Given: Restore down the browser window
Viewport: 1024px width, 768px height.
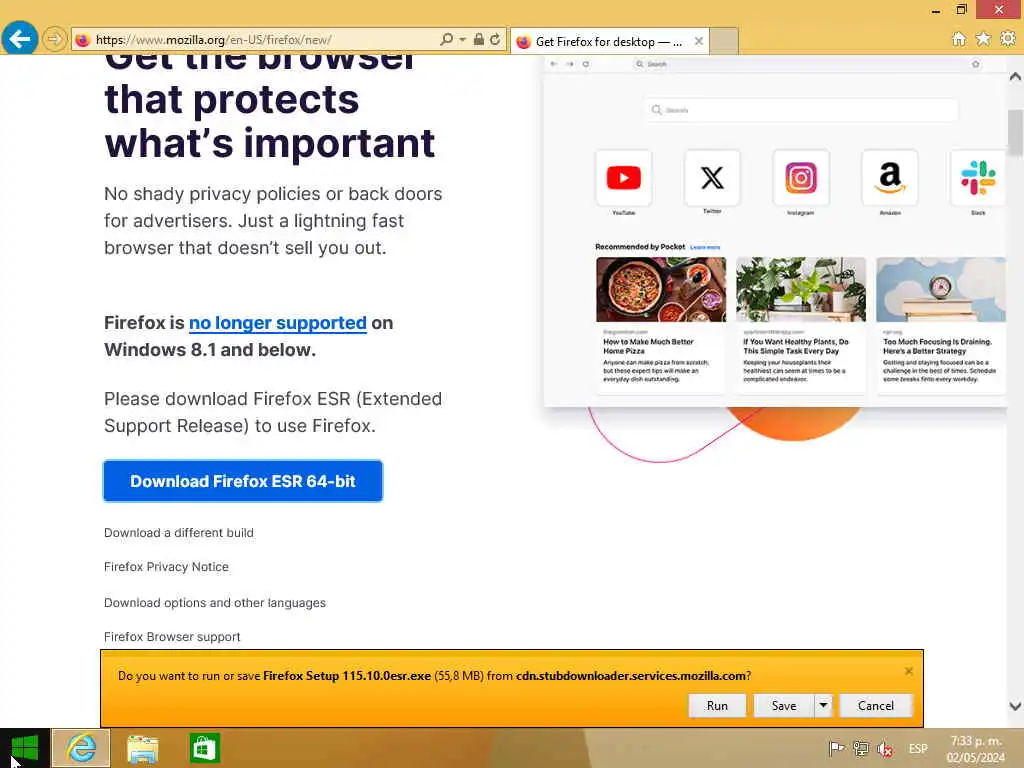Looking at the screenshot, I should point(961,10).
